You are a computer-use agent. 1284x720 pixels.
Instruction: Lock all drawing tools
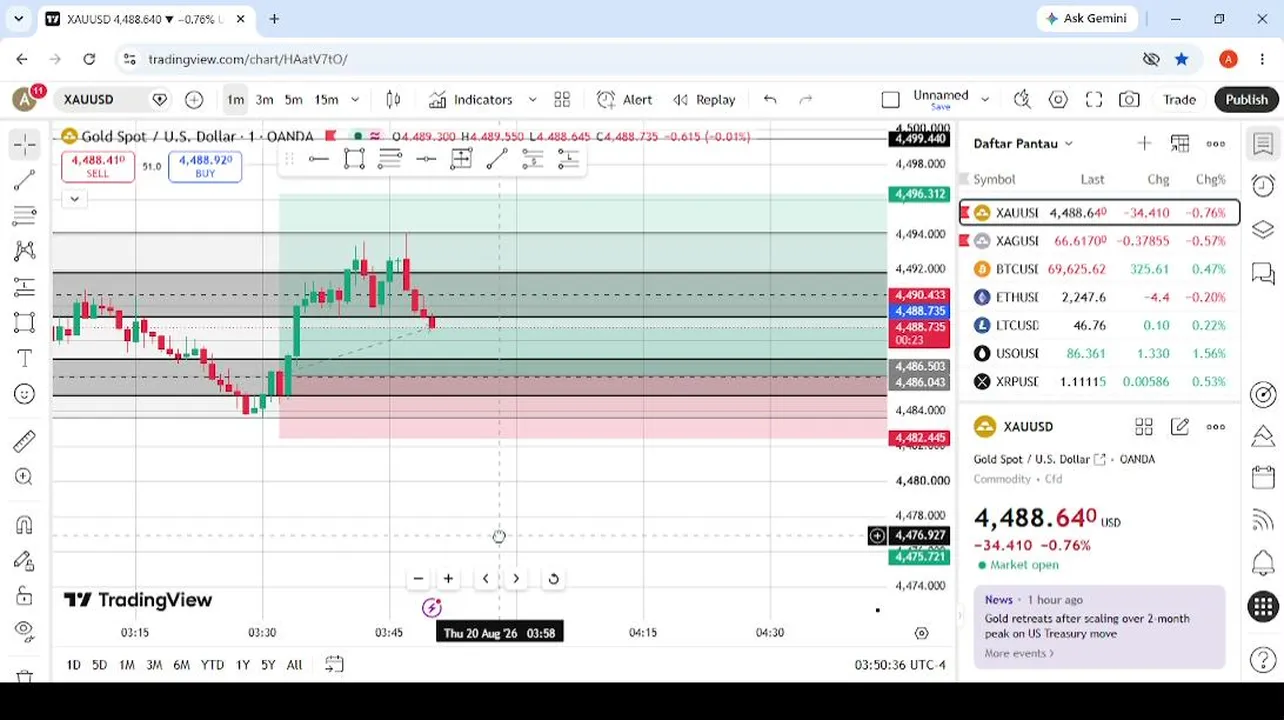[x=25, y=597]
